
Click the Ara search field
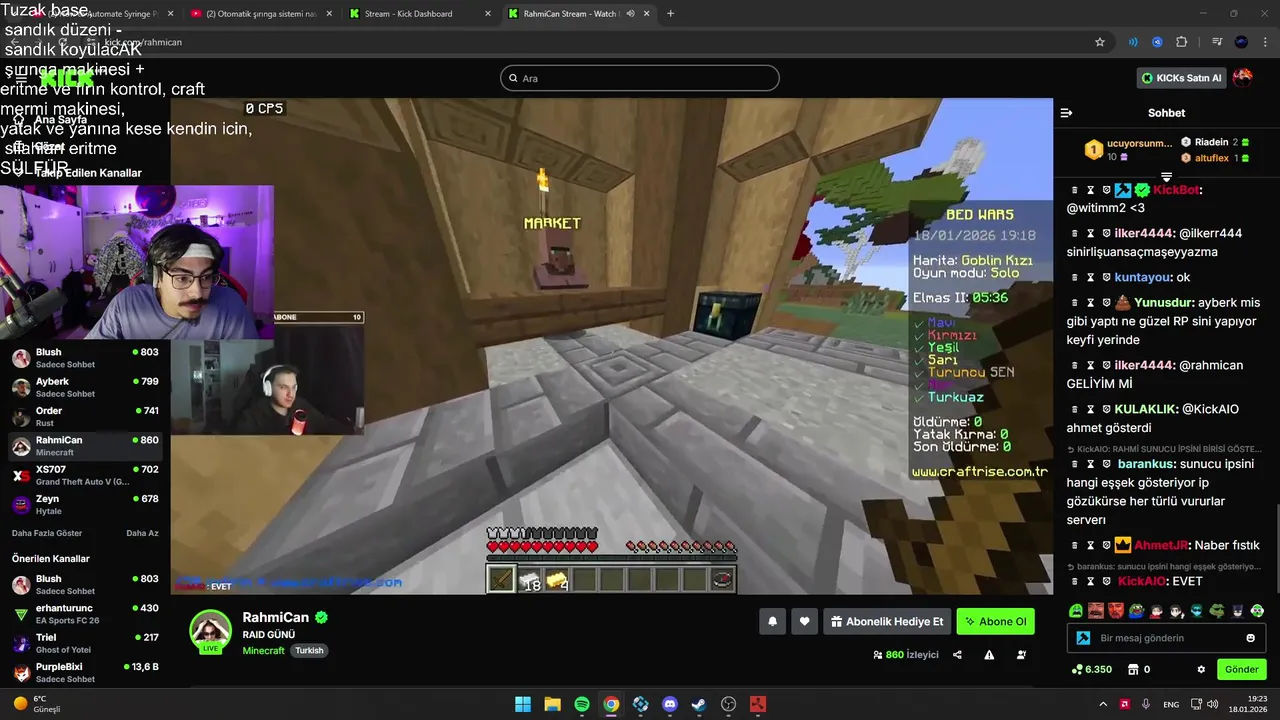(640, 78)
